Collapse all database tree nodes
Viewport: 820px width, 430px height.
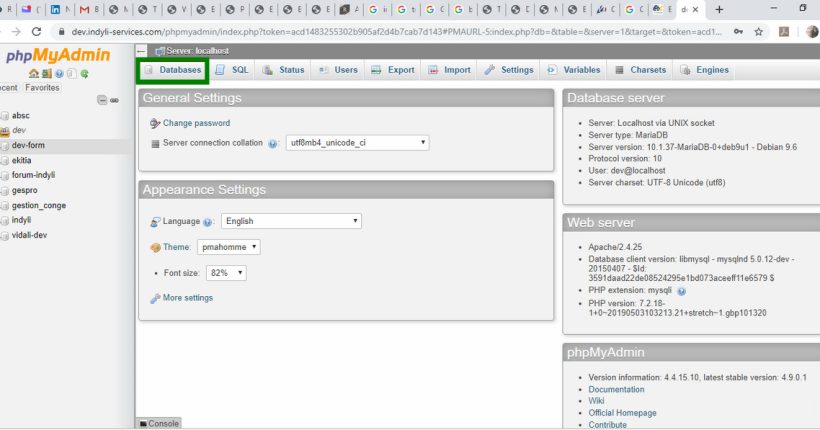[102, 100]
